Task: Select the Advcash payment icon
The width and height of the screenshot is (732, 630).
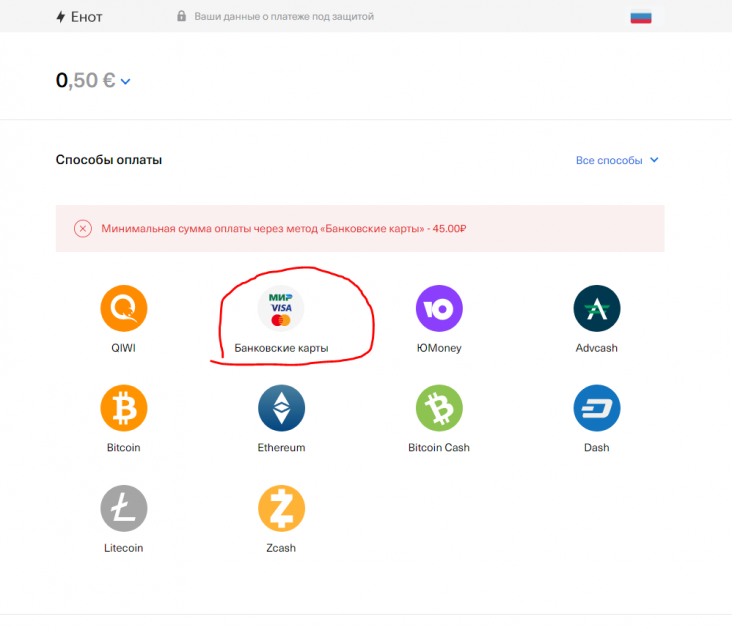Action: [x=597, y=308]
